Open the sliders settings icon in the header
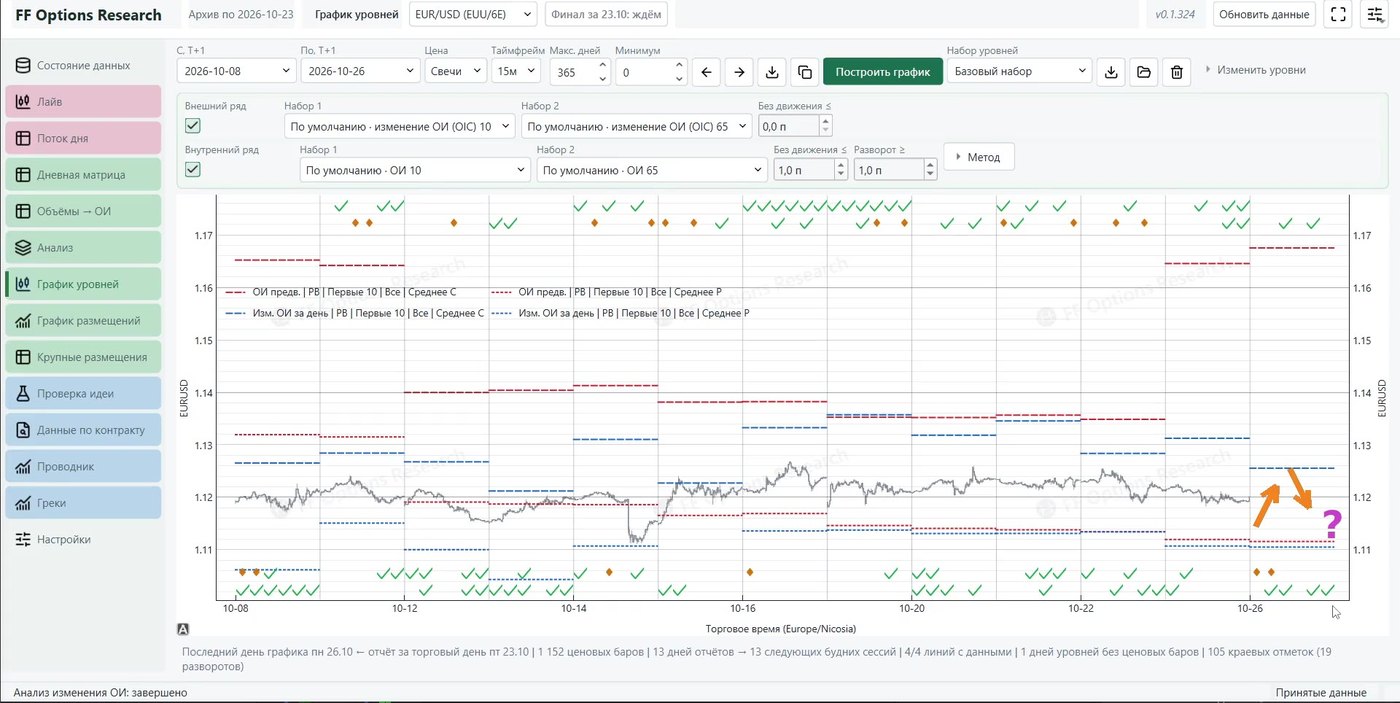Screen dimensions: 1400x703 [1374, 14]
